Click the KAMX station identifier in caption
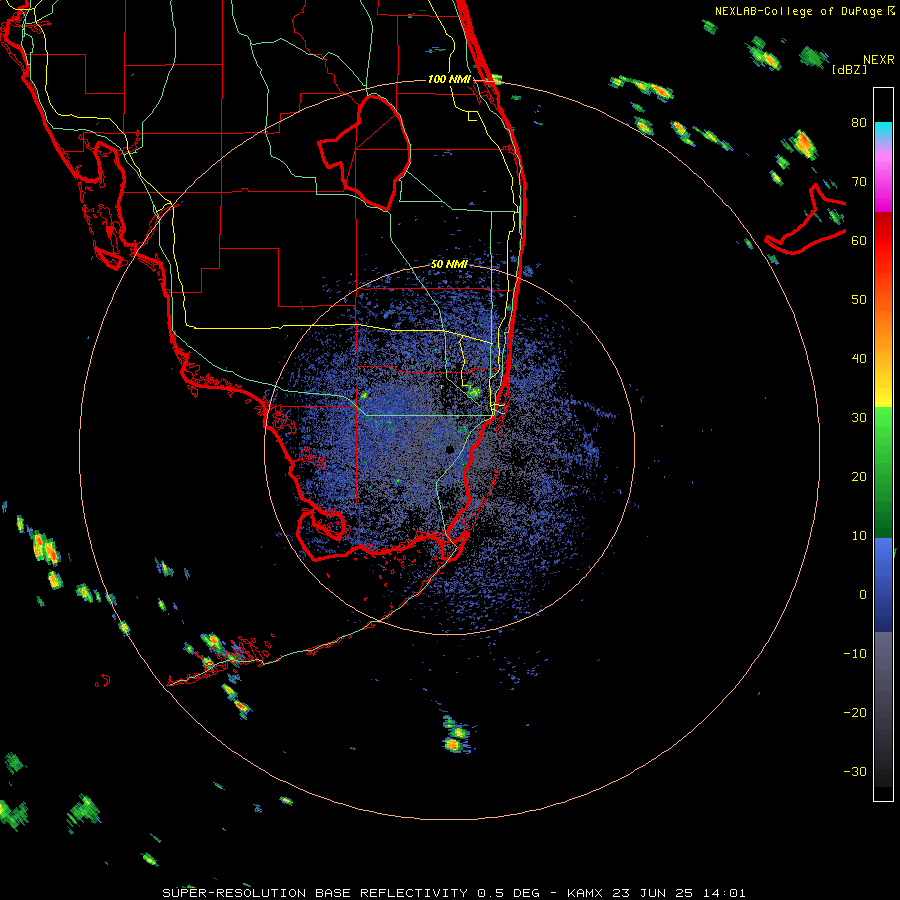This screenshot has height=900, width=900. click(x=586, y=893)
